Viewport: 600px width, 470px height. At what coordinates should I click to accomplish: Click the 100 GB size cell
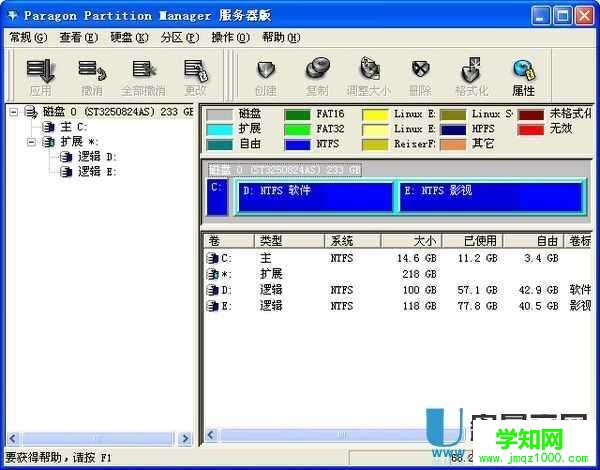[x=419, y=290]
